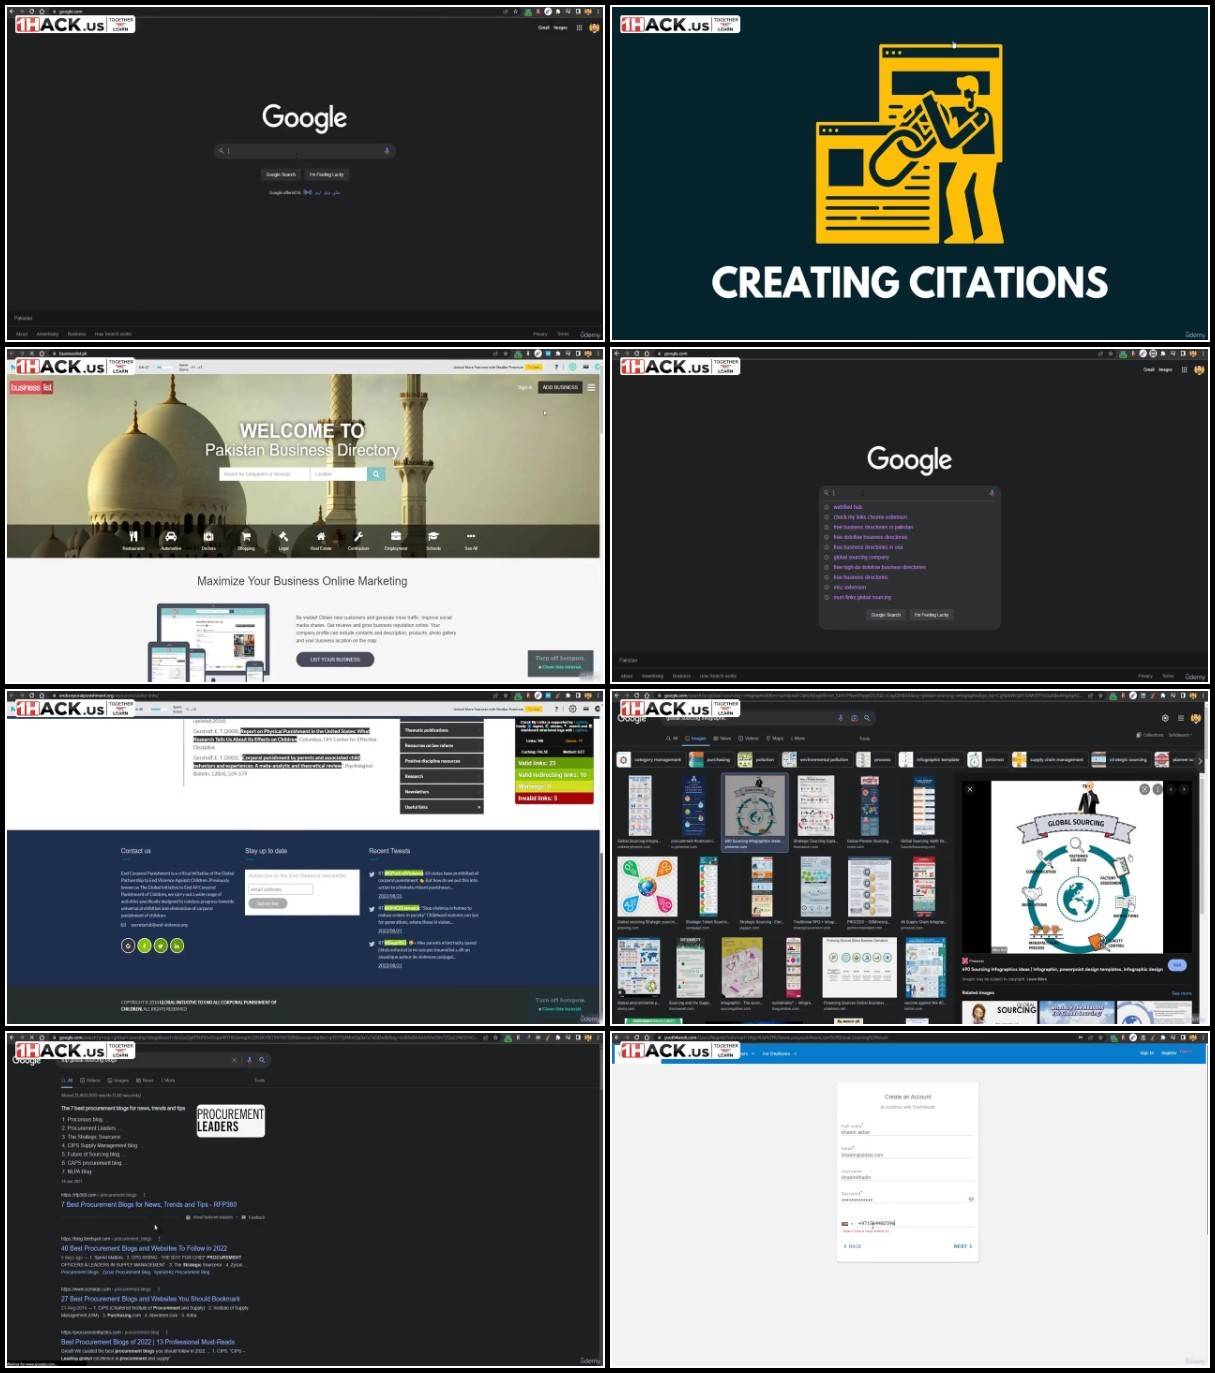Open the Shopping cart category in Business Directory

[246, 540]
